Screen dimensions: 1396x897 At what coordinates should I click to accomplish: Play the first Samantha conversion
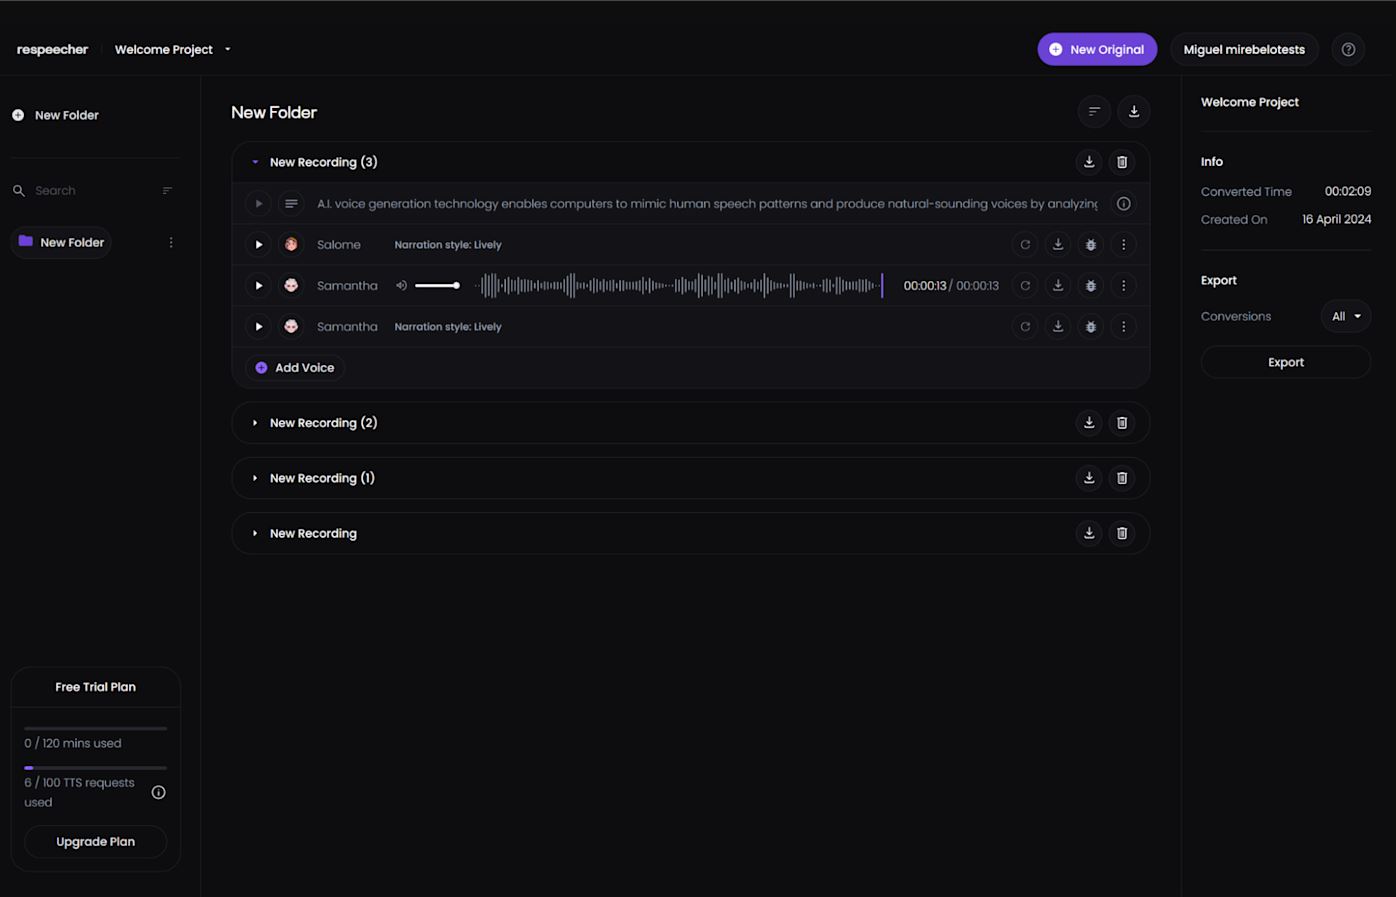pyautogui.click(x=258, y=286)
